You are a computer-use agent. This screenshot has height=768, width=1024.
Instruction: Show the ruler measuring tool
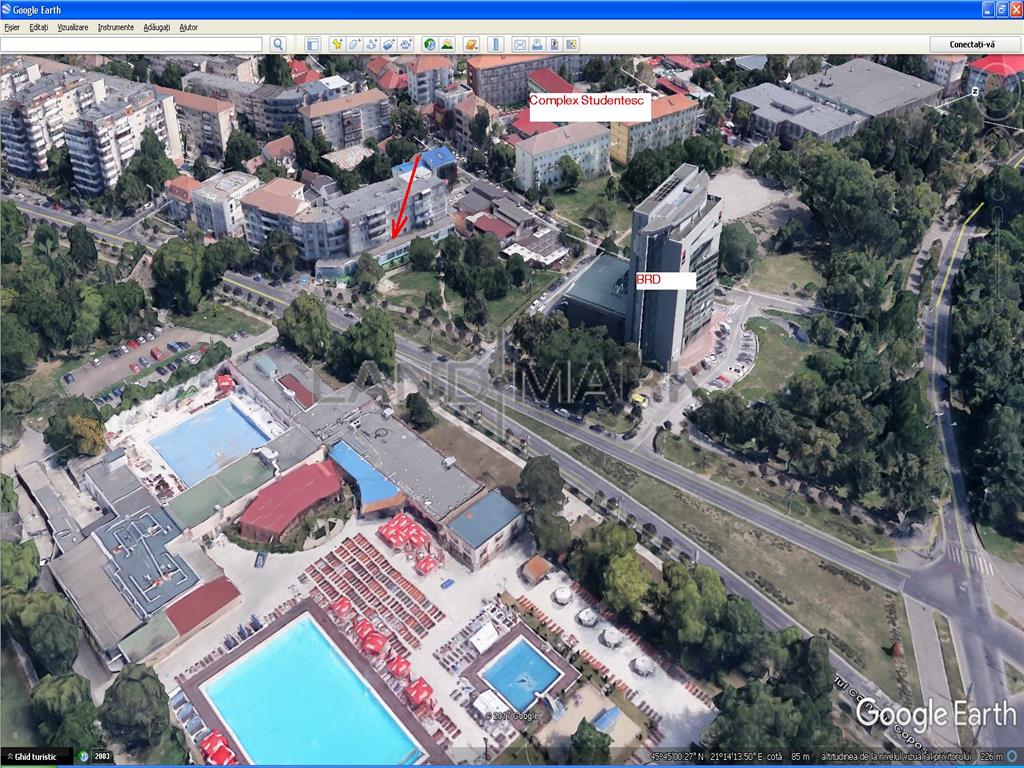coord(495,44)
